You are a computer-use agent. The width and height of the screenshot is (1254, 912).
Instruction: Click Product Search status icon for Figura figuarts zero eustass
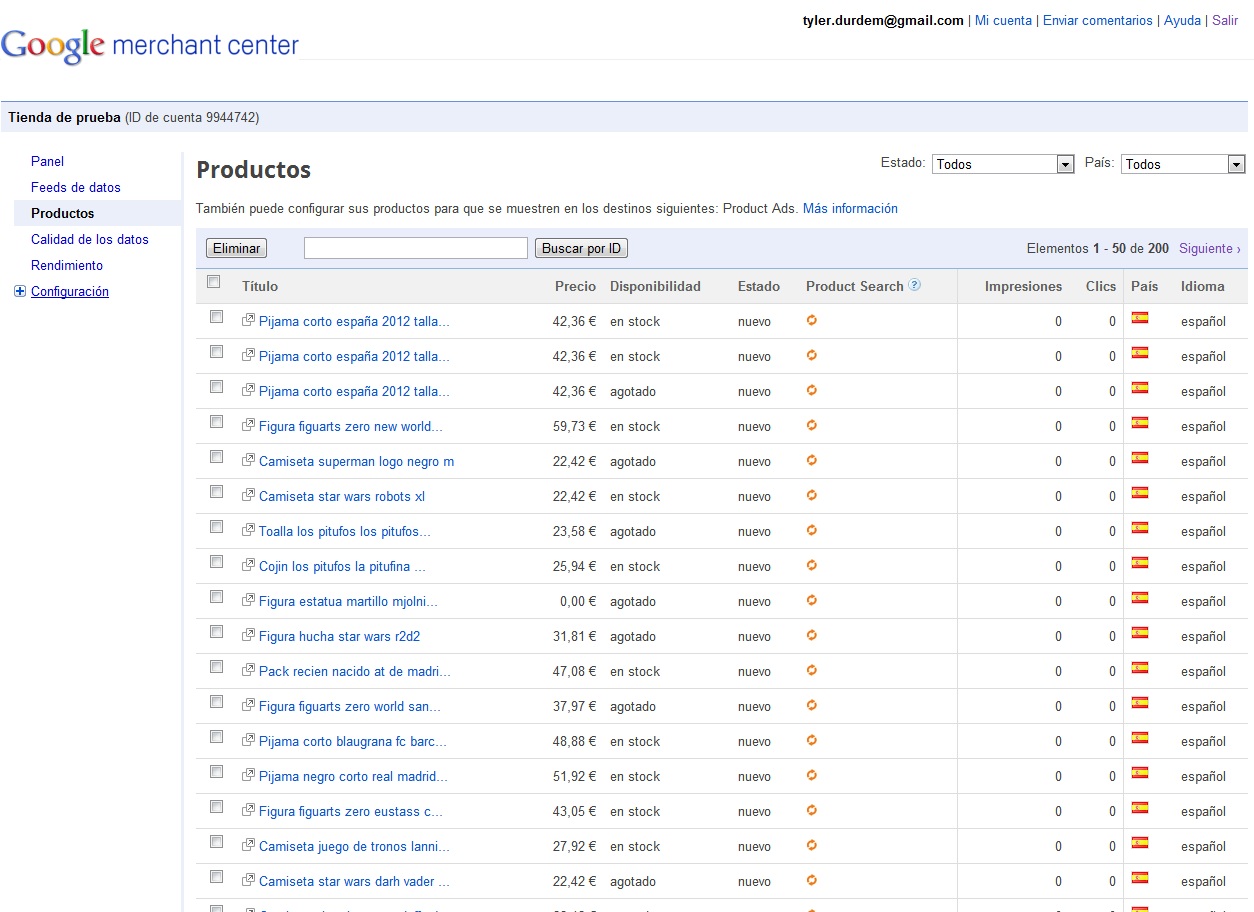(812, 810)
